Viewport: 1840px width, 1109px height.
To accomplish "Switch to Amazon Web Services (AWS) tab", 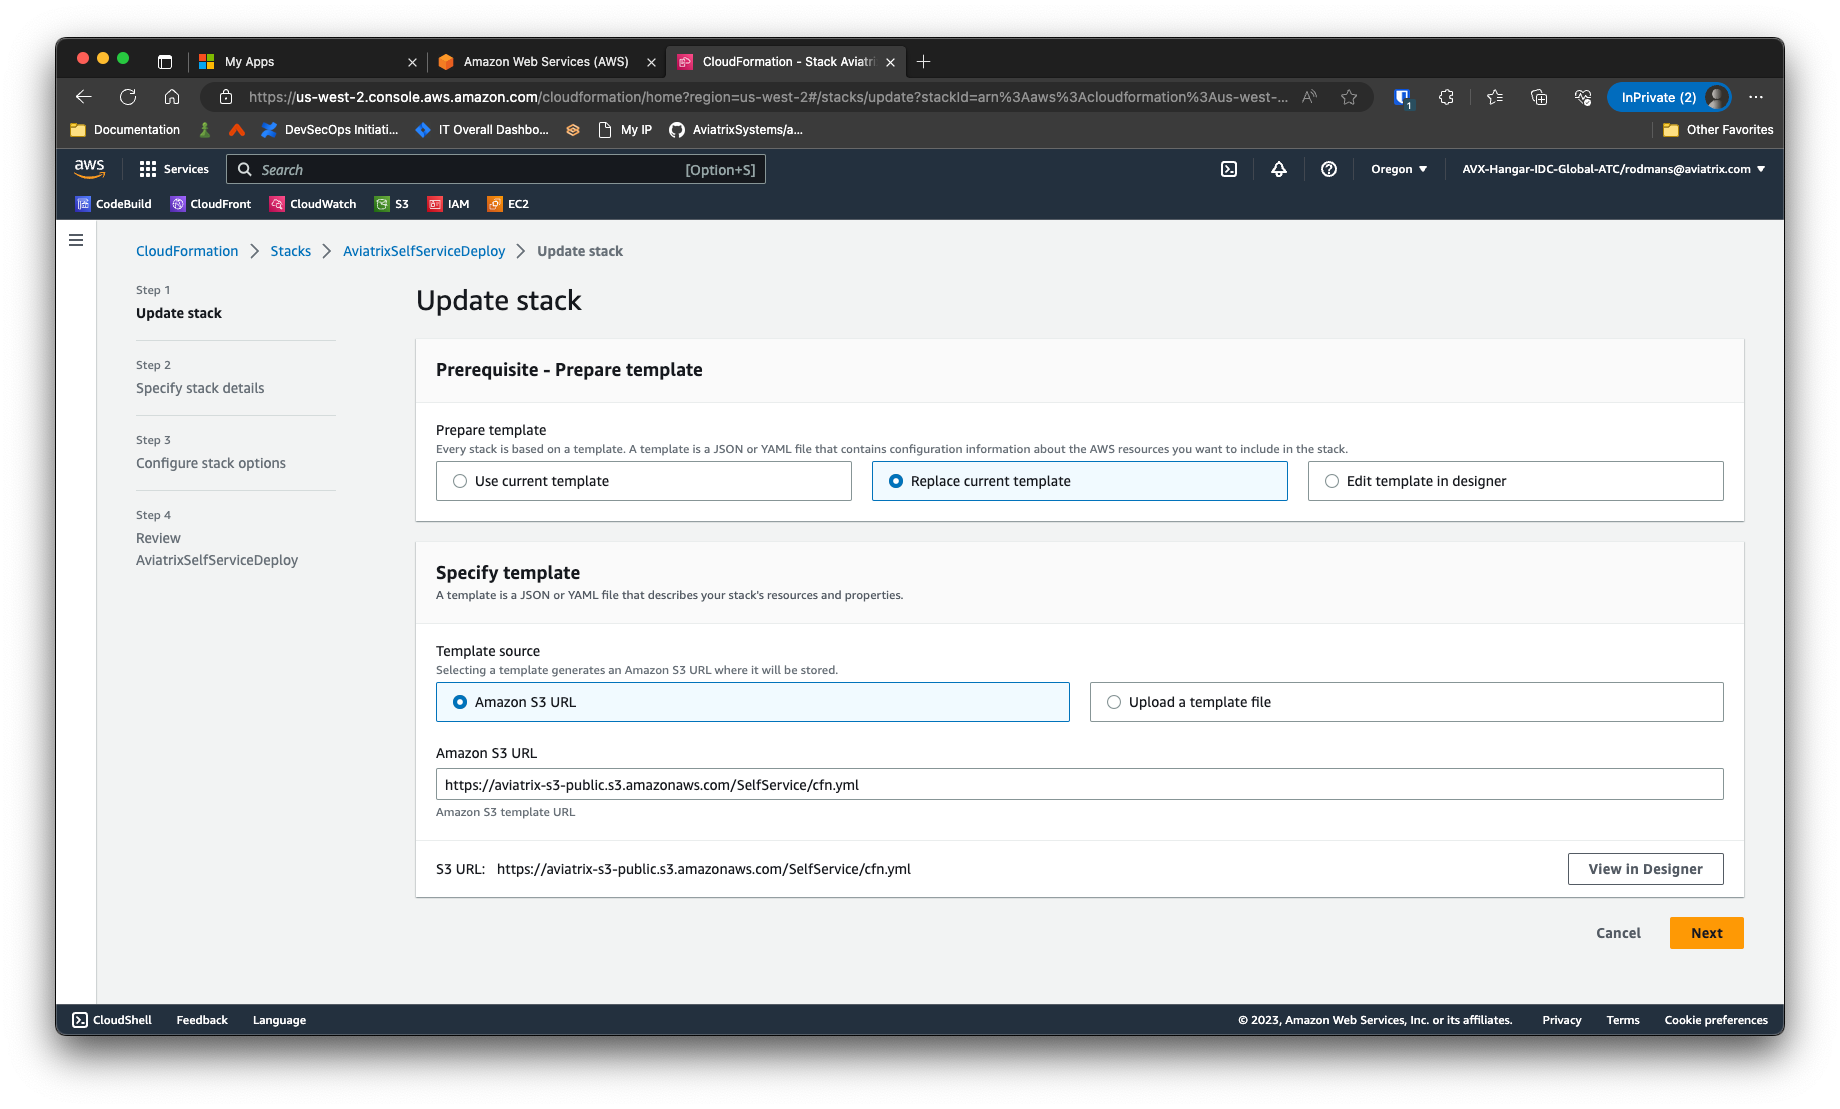I will (x=546, y=62).
